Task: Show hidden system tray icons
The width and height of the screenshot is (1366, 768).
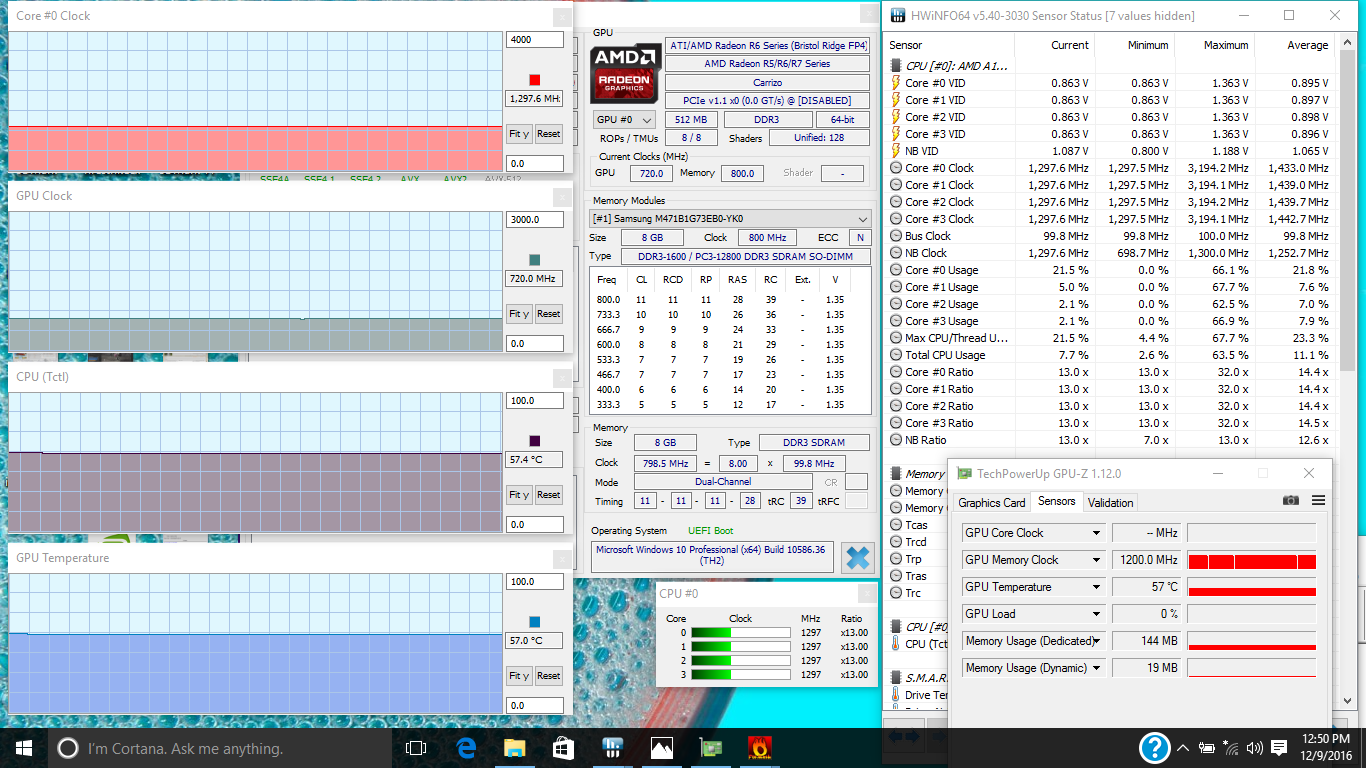Action: click(1184, 747)
